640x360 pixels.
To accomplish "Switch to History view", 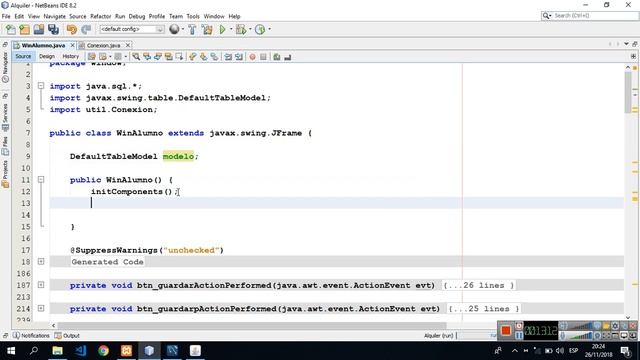I will point(71,56).
